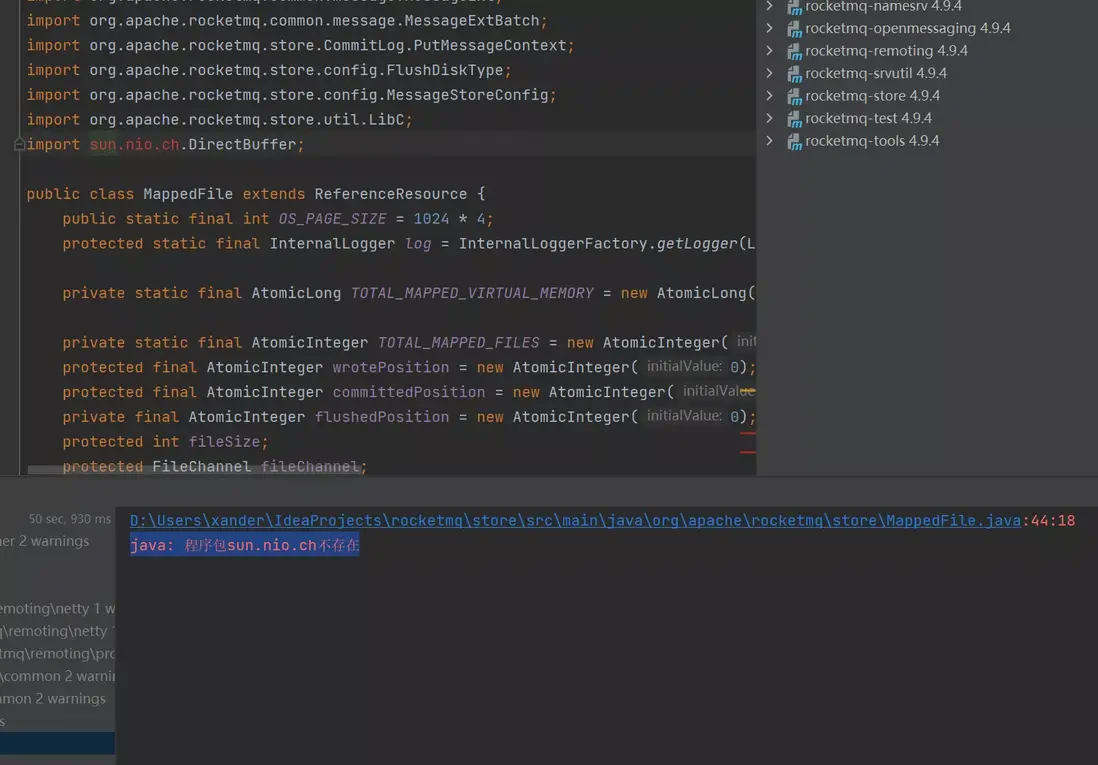Expand the rocketmq-store 4.9.4 node
Image resolution: width=1098 pixels, height=765 pixels.
click(x=770, y=95)
